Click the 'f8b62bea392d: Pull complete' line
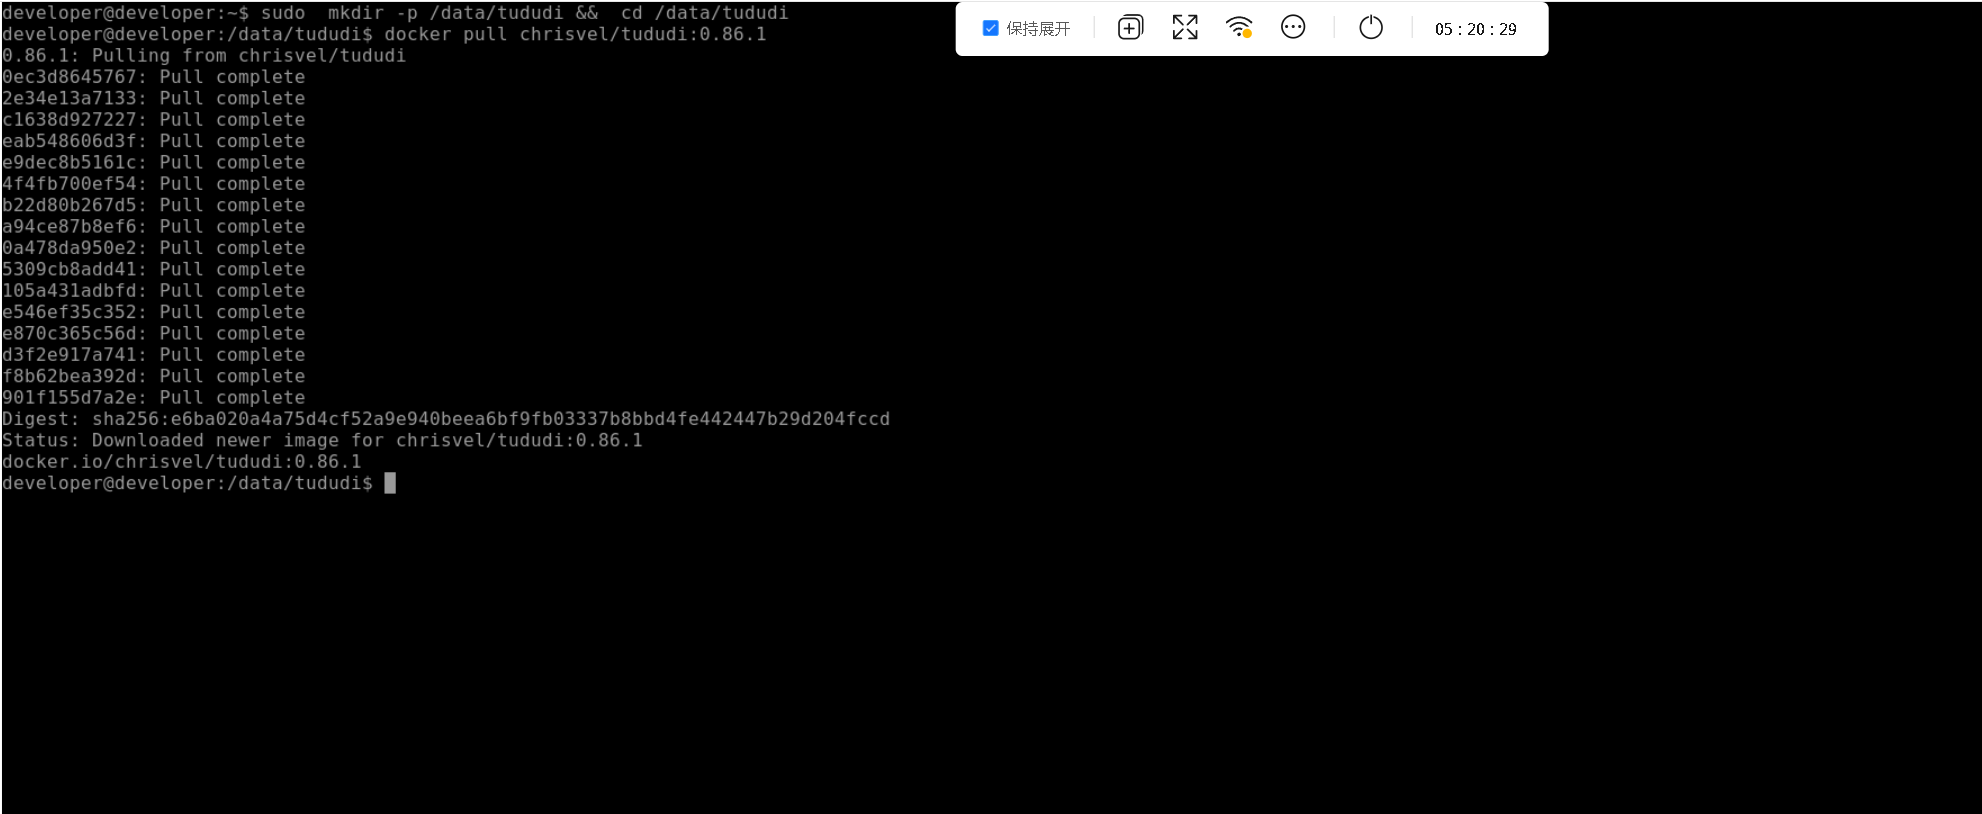 click(154, 376)
